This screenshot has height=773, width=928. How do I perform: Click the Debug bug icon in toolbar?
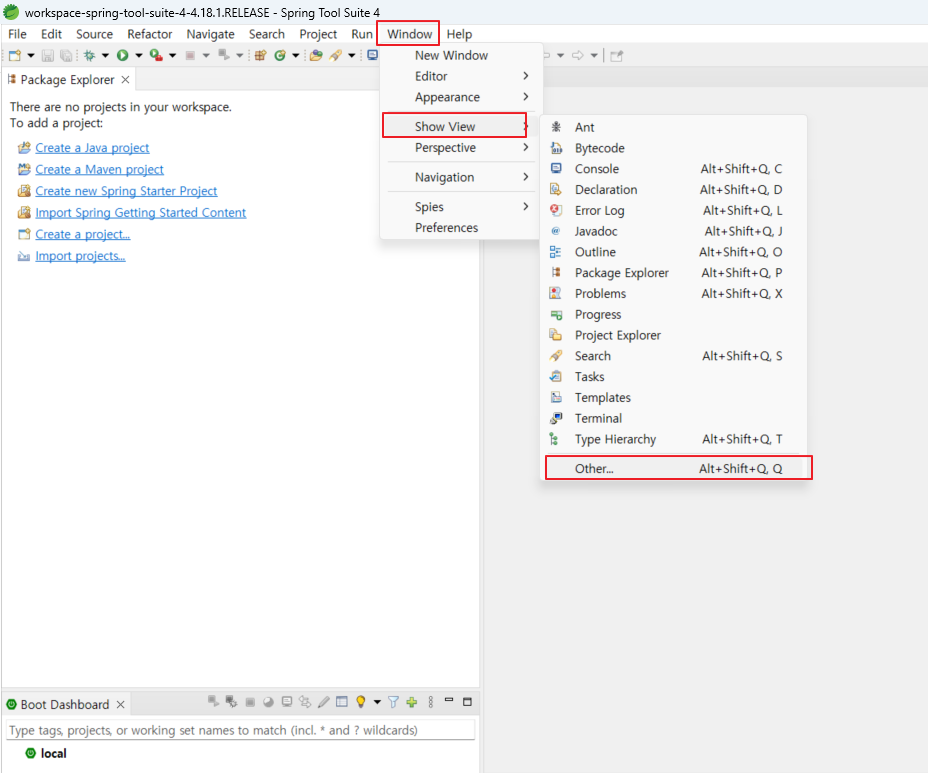89,56
